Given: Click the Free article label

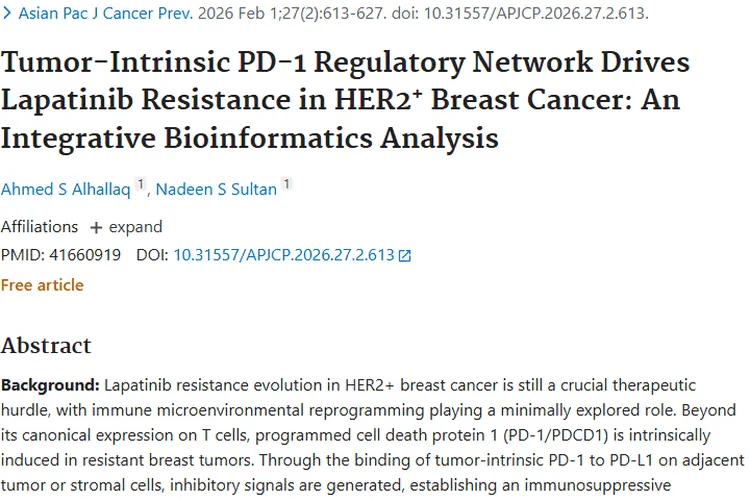Looking at the screenshot, I should pyautogui.click(x=42, y=285).
